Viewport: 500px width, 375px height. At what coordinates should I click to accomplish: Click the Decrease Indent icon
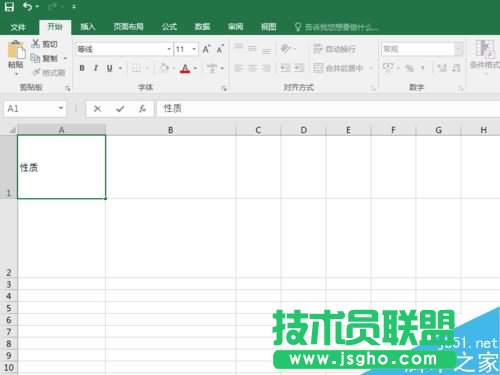coord(285,68)
